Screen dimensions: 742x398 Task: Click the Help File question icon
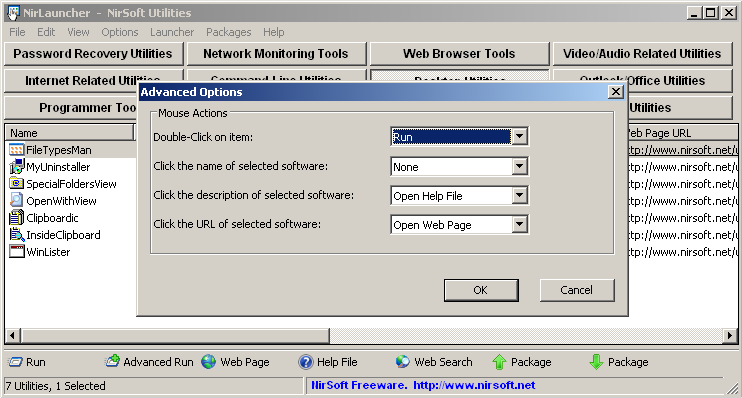tap(306, 362)
